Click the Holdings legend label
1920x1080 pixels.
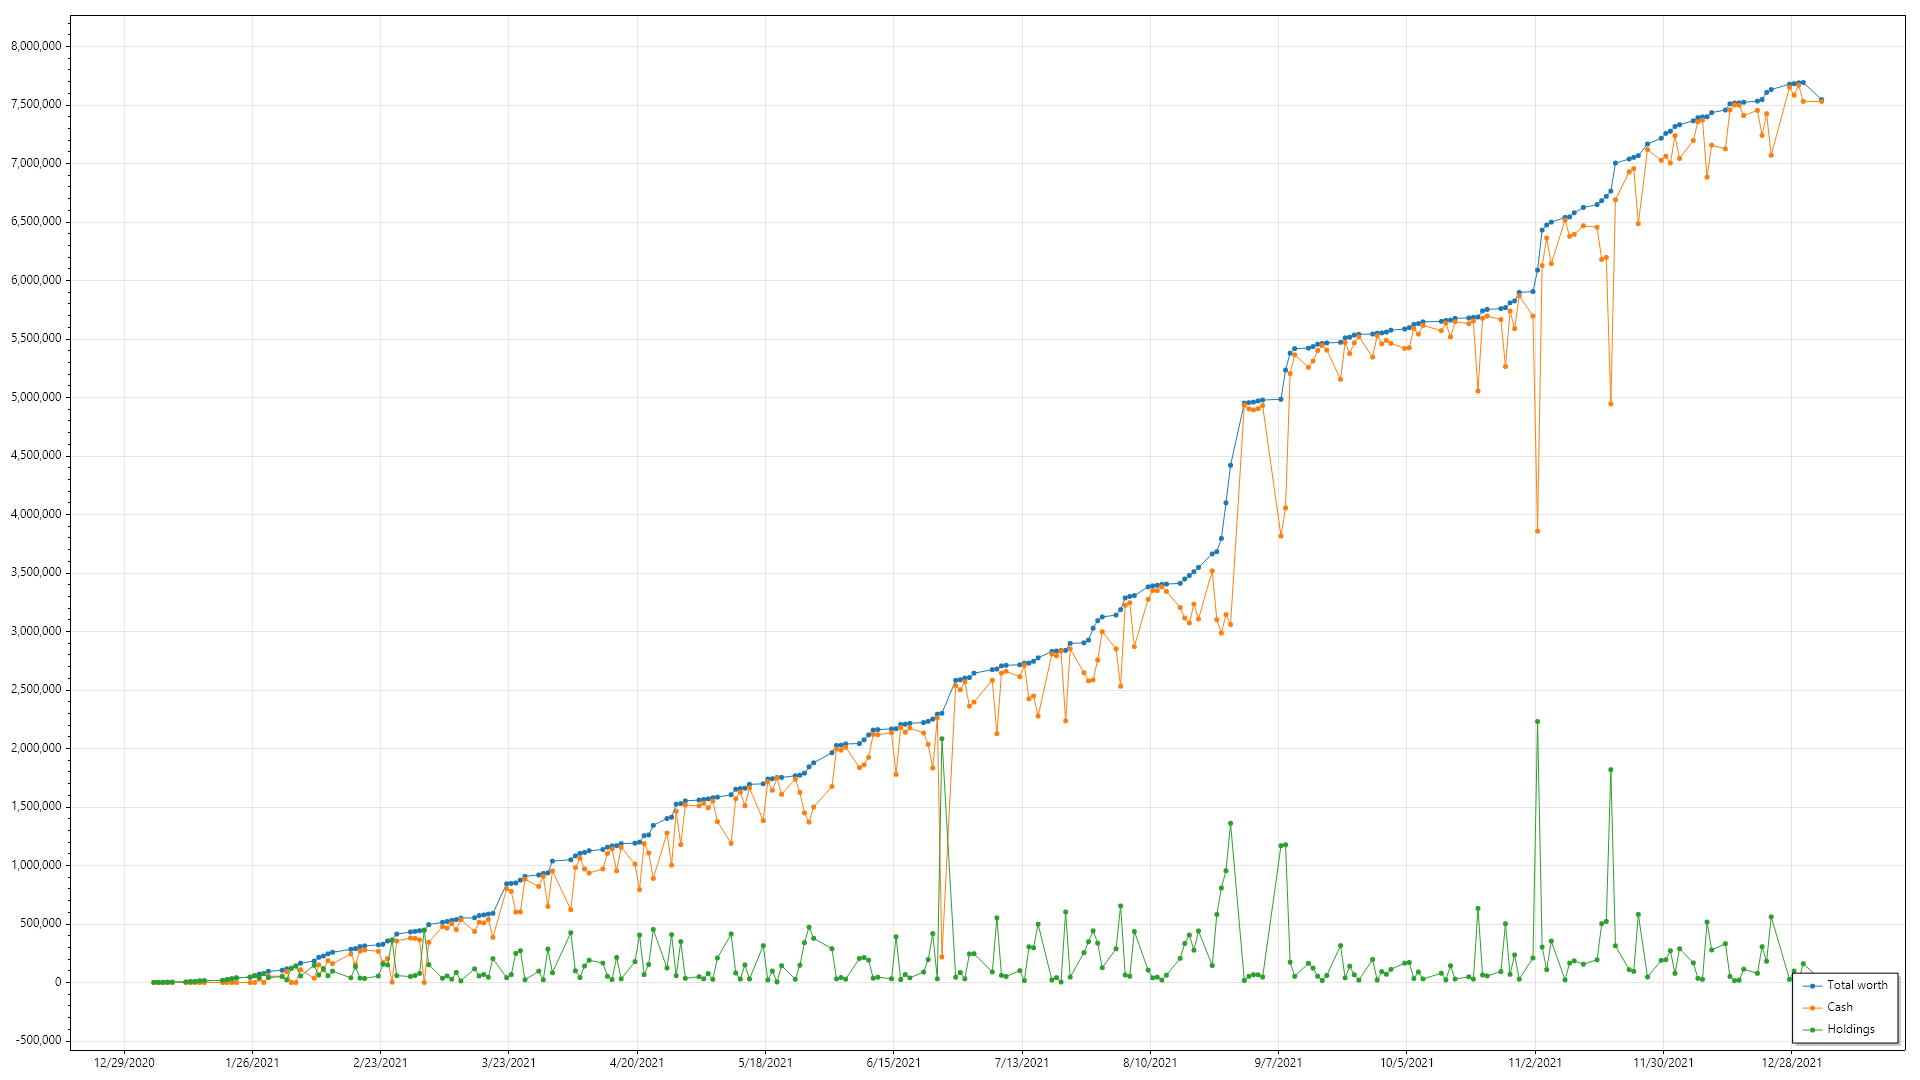pyautogui.click(x=1851, y=1030)
